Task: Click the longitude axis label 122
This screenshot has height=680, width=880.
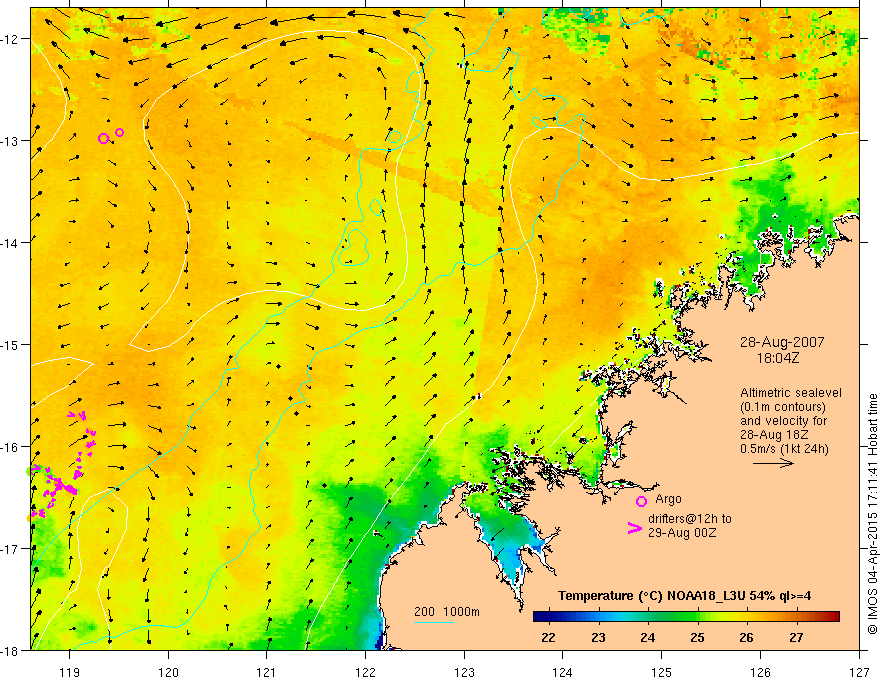Action: 365,672
